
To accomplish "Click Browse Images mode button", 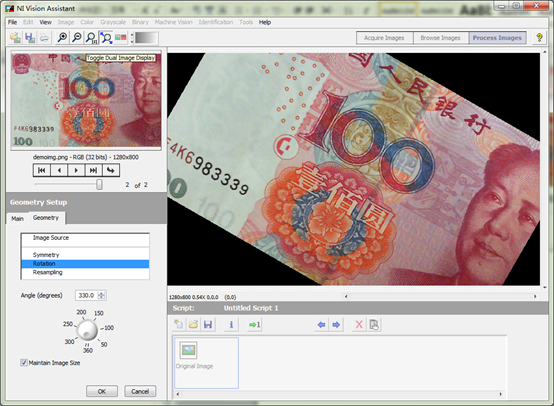I will pyautogui.click(x=440, y=38).
